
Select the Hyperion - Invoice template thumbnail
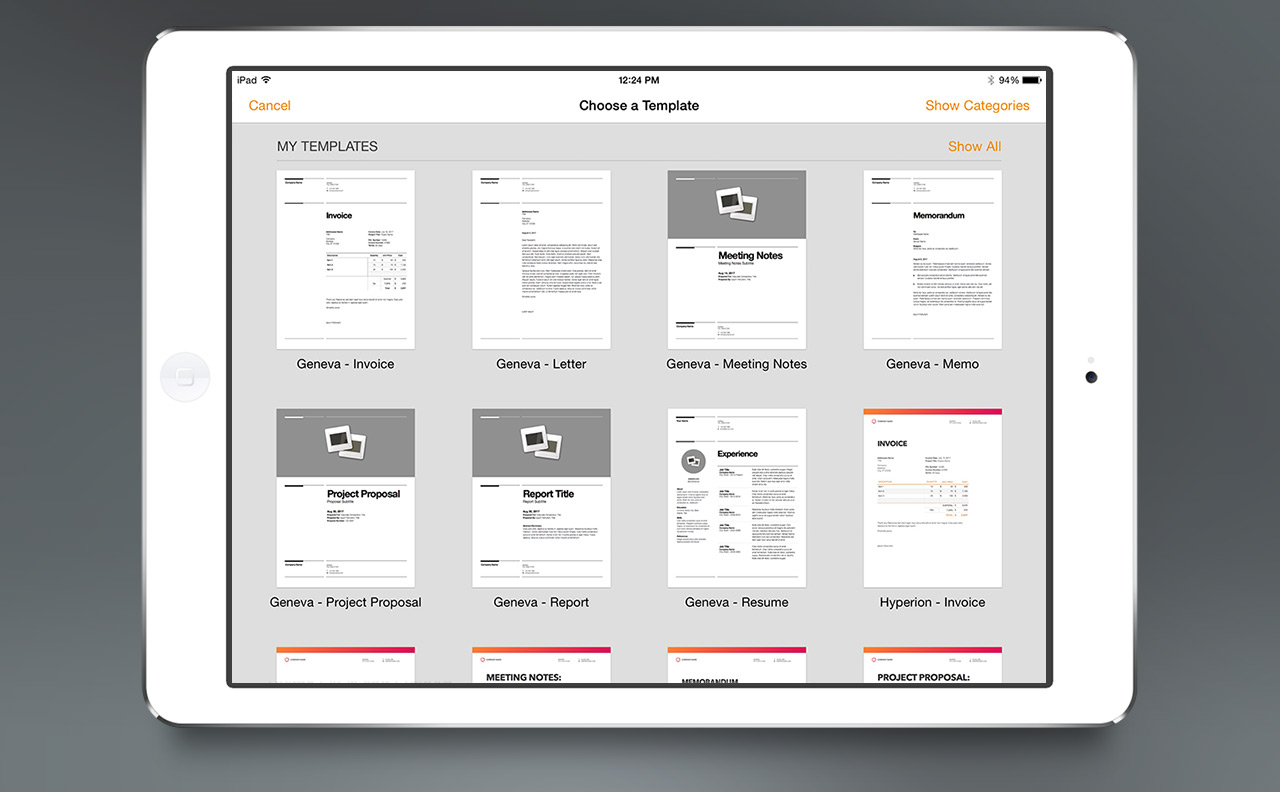pyautogui.click(x=932, y=498)
